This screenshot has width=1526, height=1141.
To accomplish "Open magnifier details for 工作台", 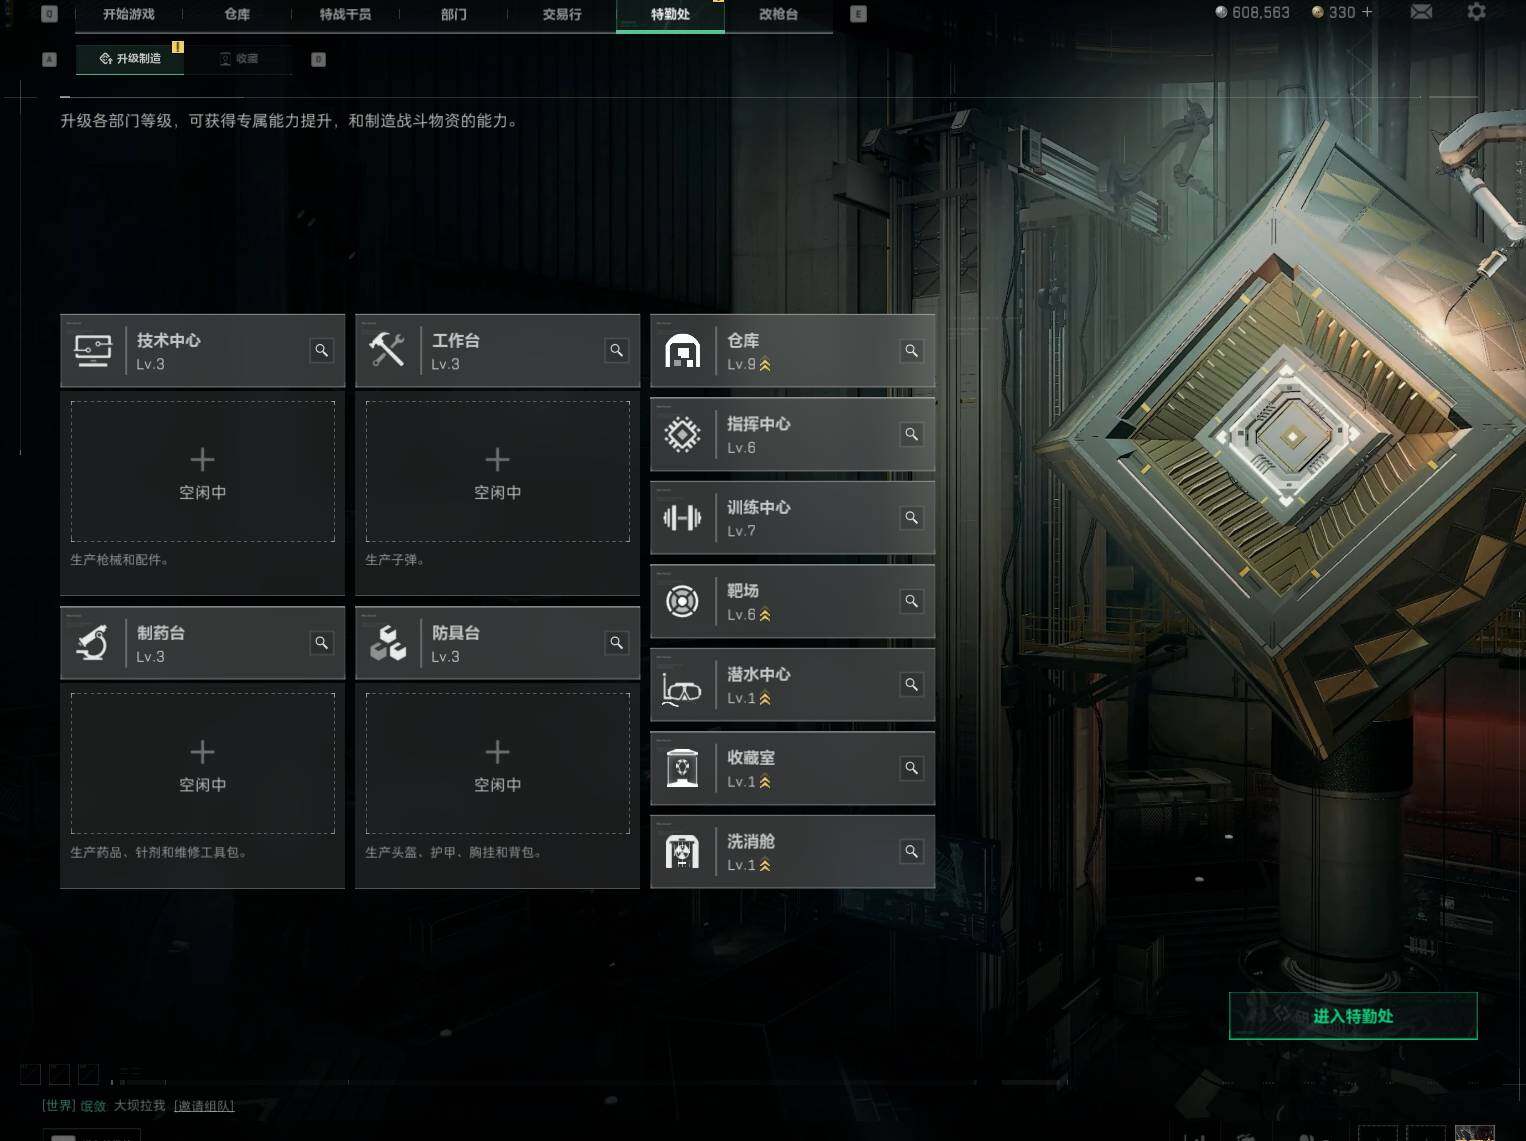I will 616,350.
